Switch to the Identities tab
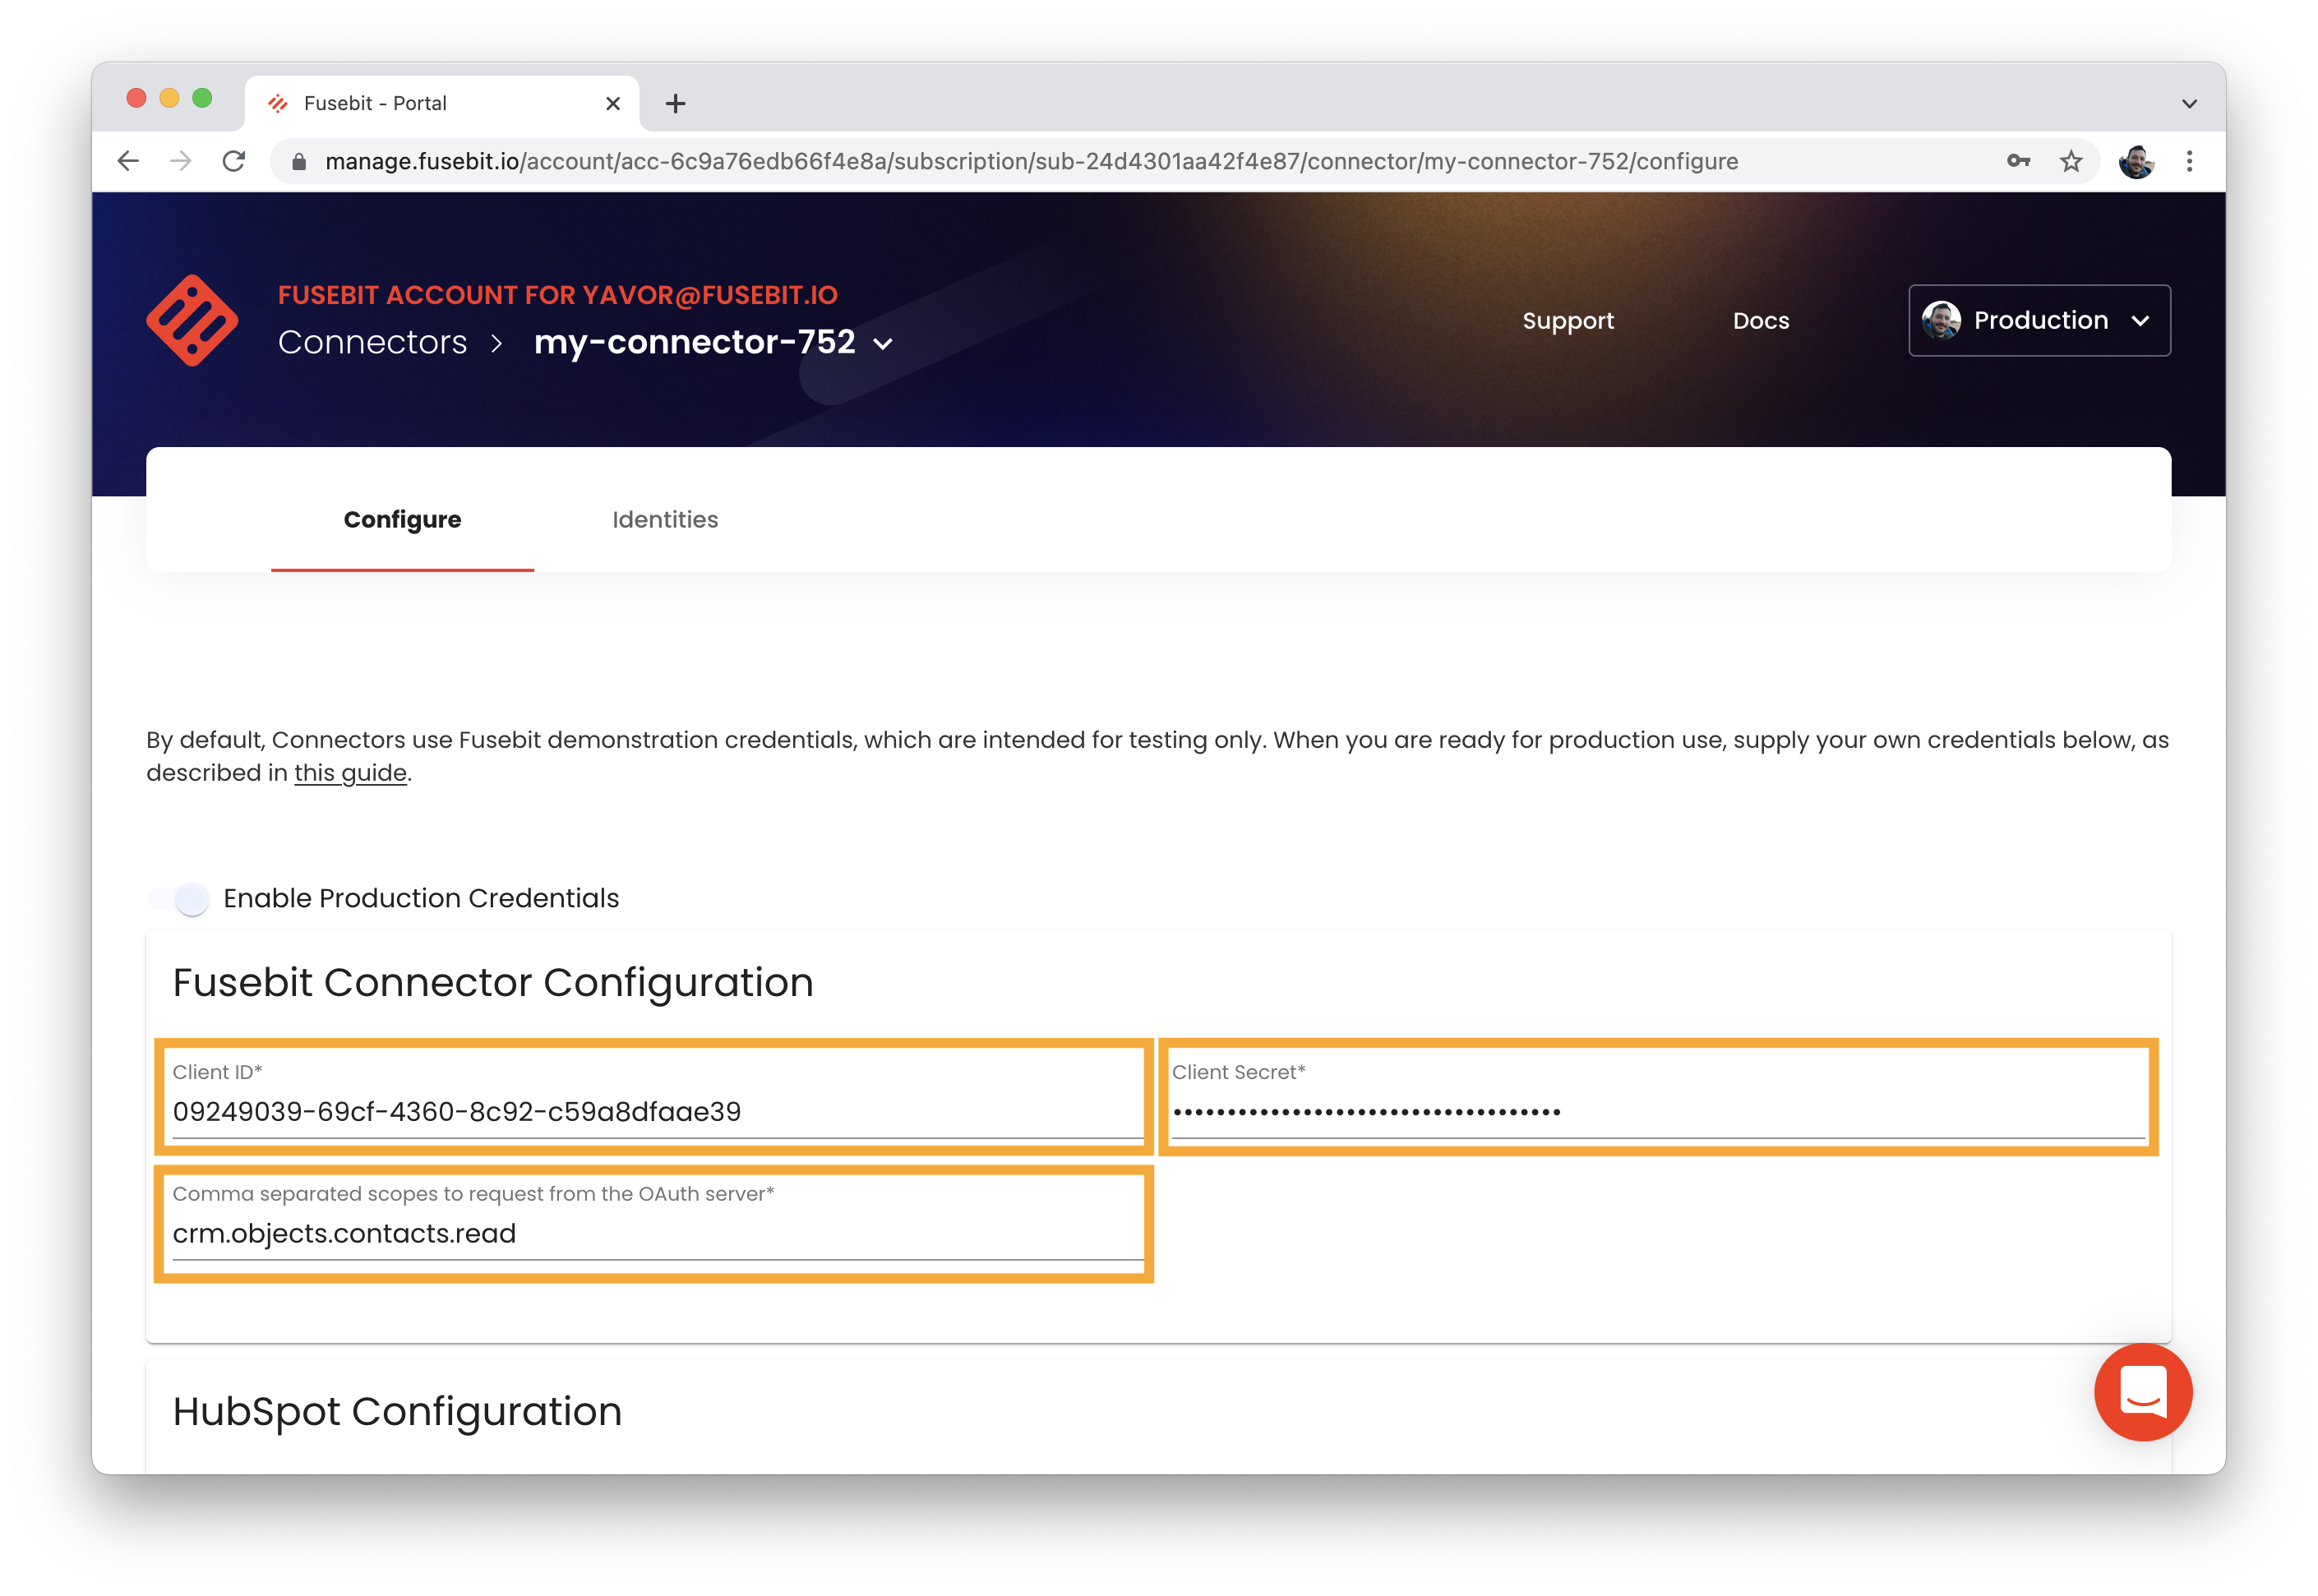Screen dimensions: 2318x1596 point(665,519)
